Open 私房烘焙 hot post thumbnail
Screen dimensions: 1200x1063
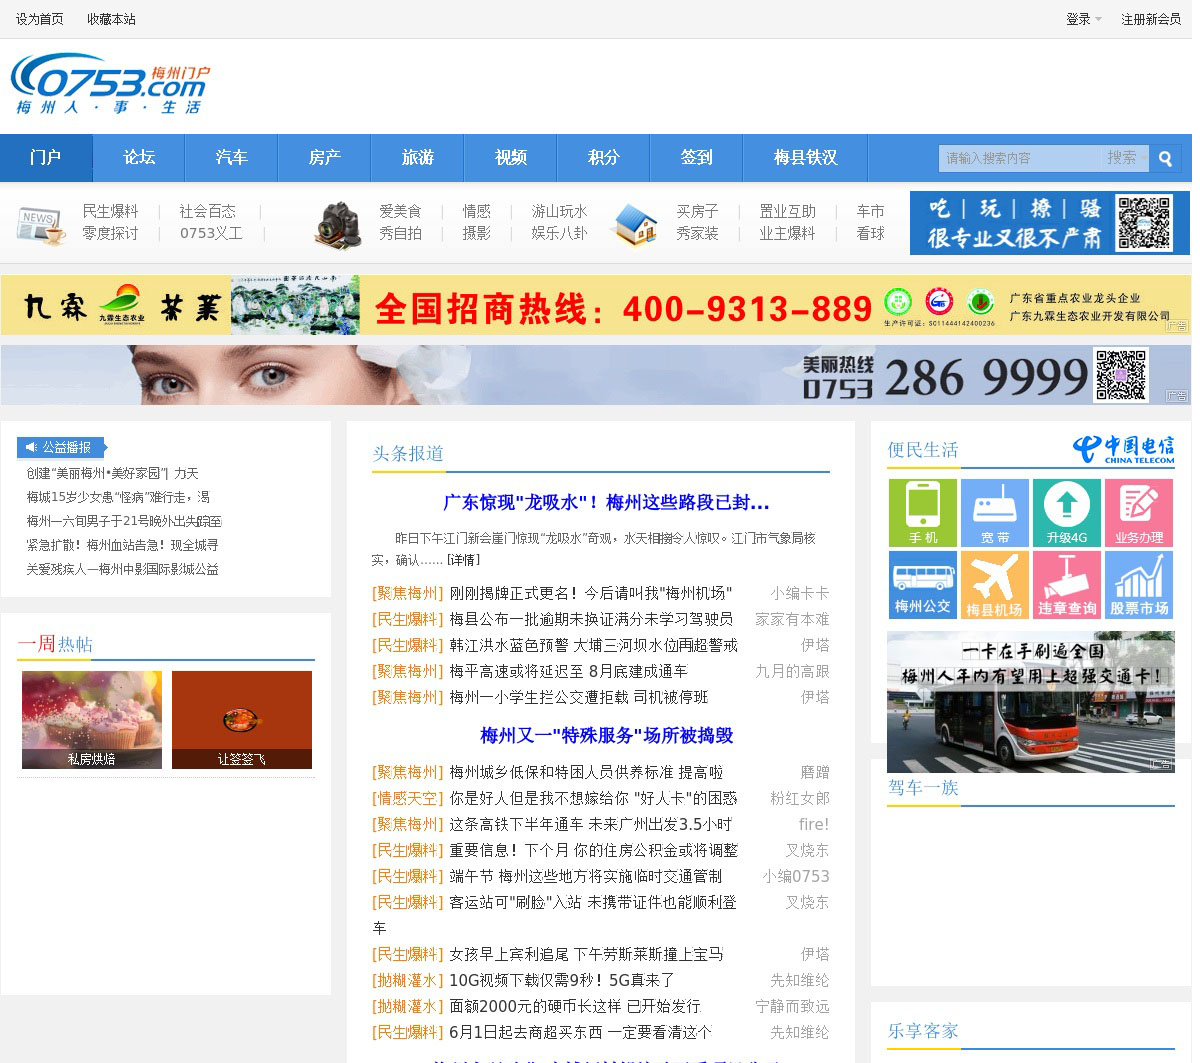coord(92,720)
